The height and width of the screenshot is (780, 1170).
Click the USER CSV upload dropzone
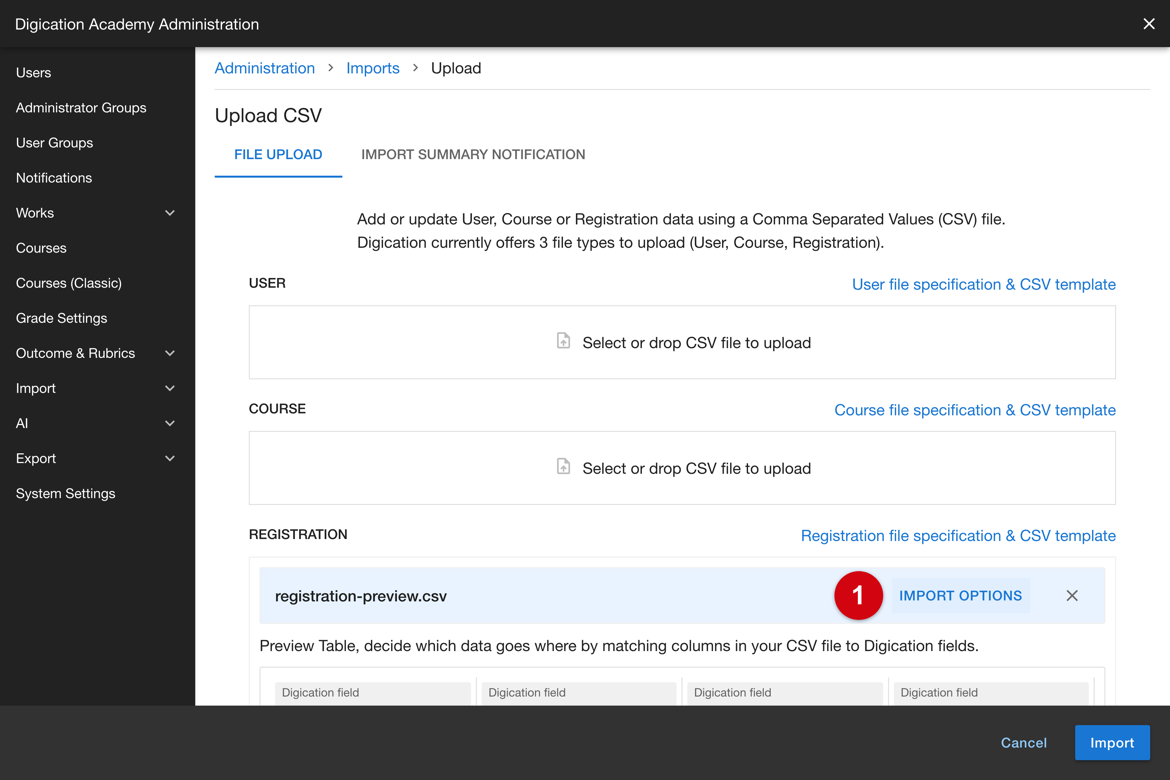[x=682, y=342]
